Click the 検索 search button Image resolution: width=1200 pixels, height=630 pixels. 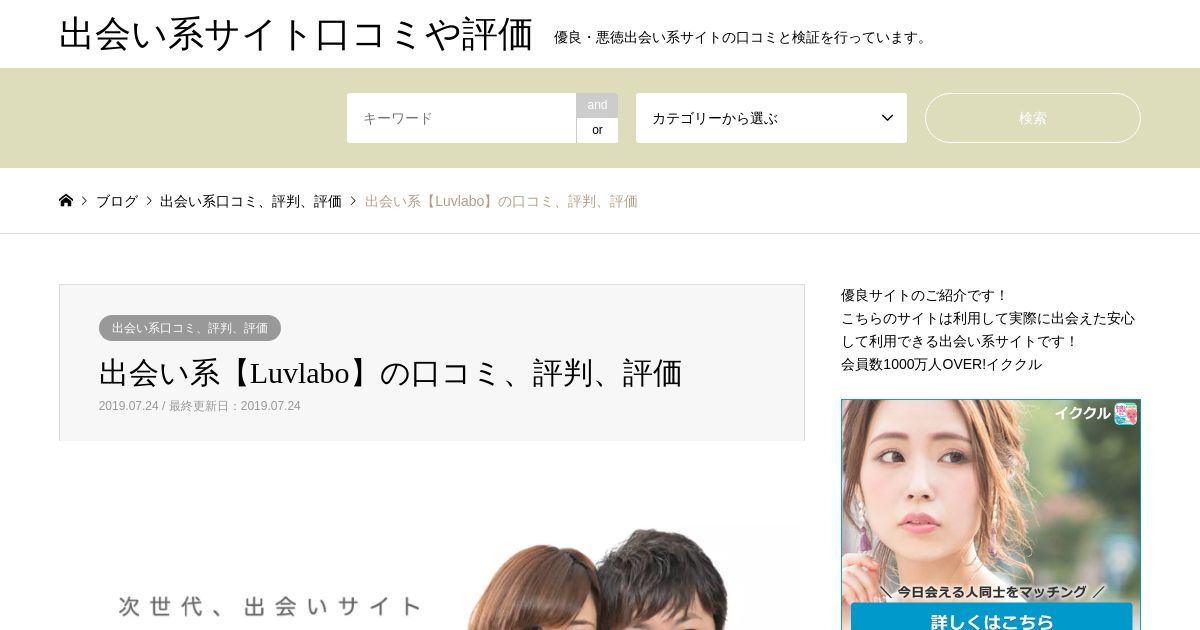tap(1033, 118)
